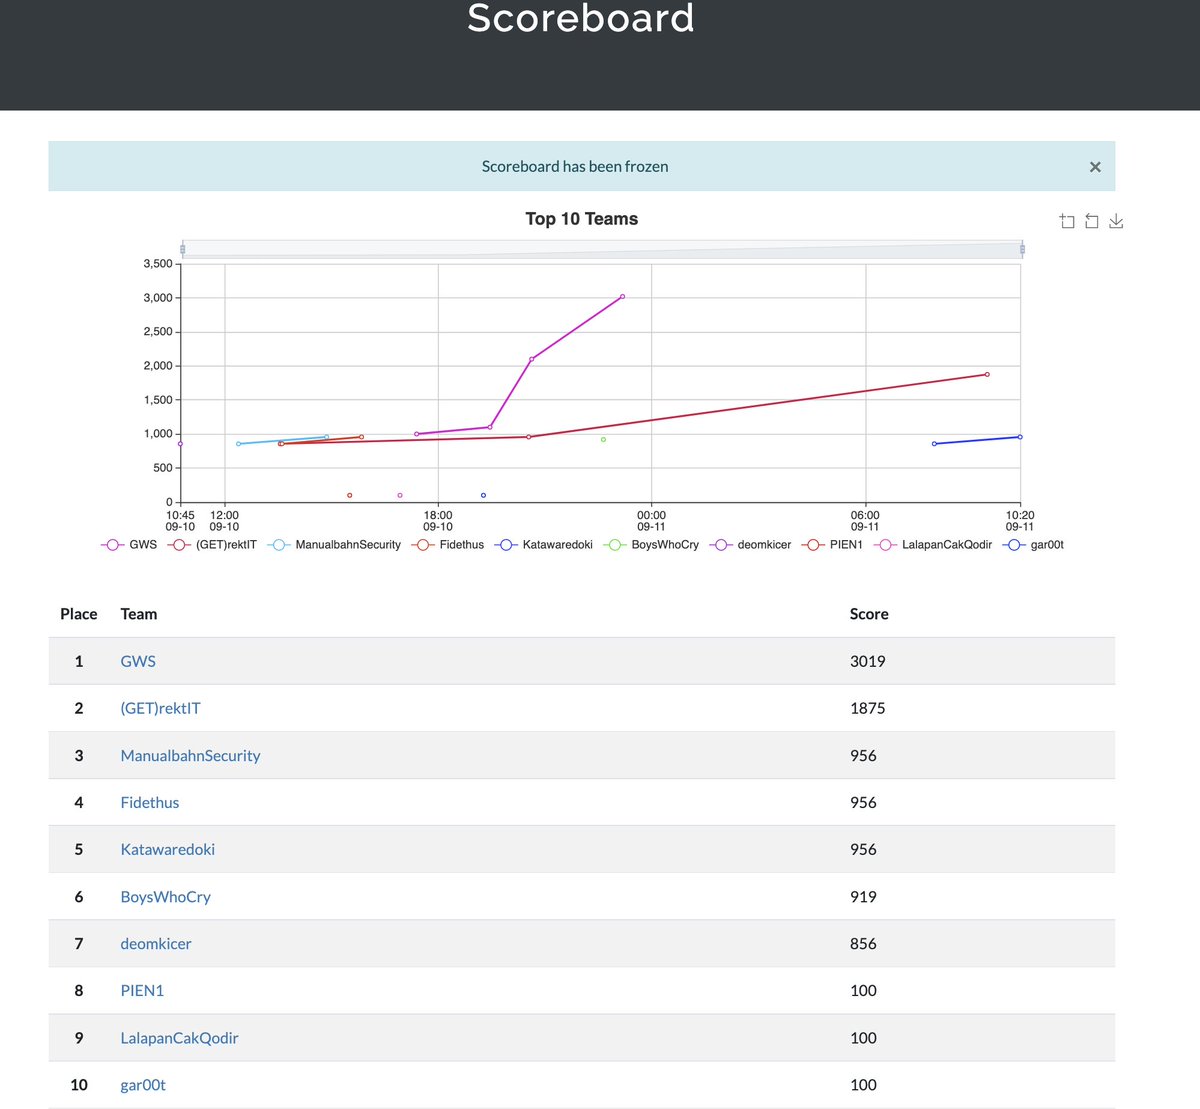Toggle Katawaredoki series in legend
This screenshot has width=1200, height=1109.
click(544, 545)
